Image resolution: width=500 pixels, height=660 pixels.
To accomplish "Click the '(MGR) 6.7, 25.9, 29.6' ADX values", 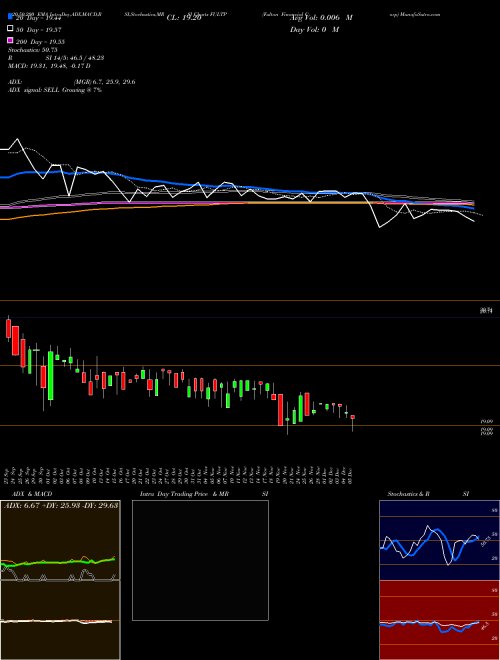I will [104, 82].
